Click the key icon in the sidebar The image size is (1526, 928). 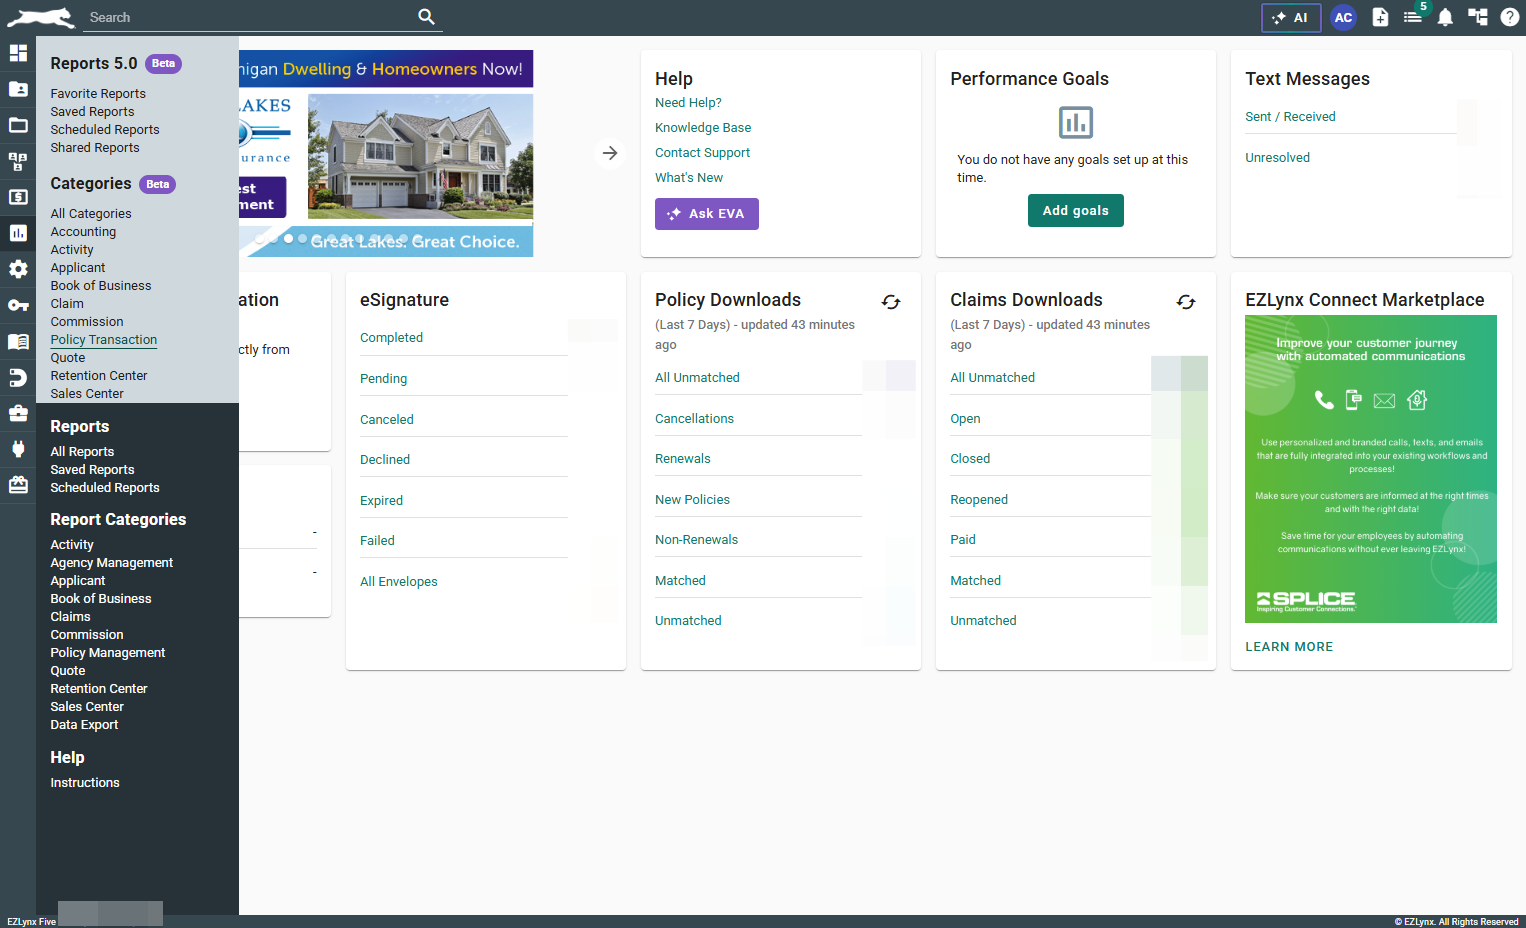click(x=18, y=305)
